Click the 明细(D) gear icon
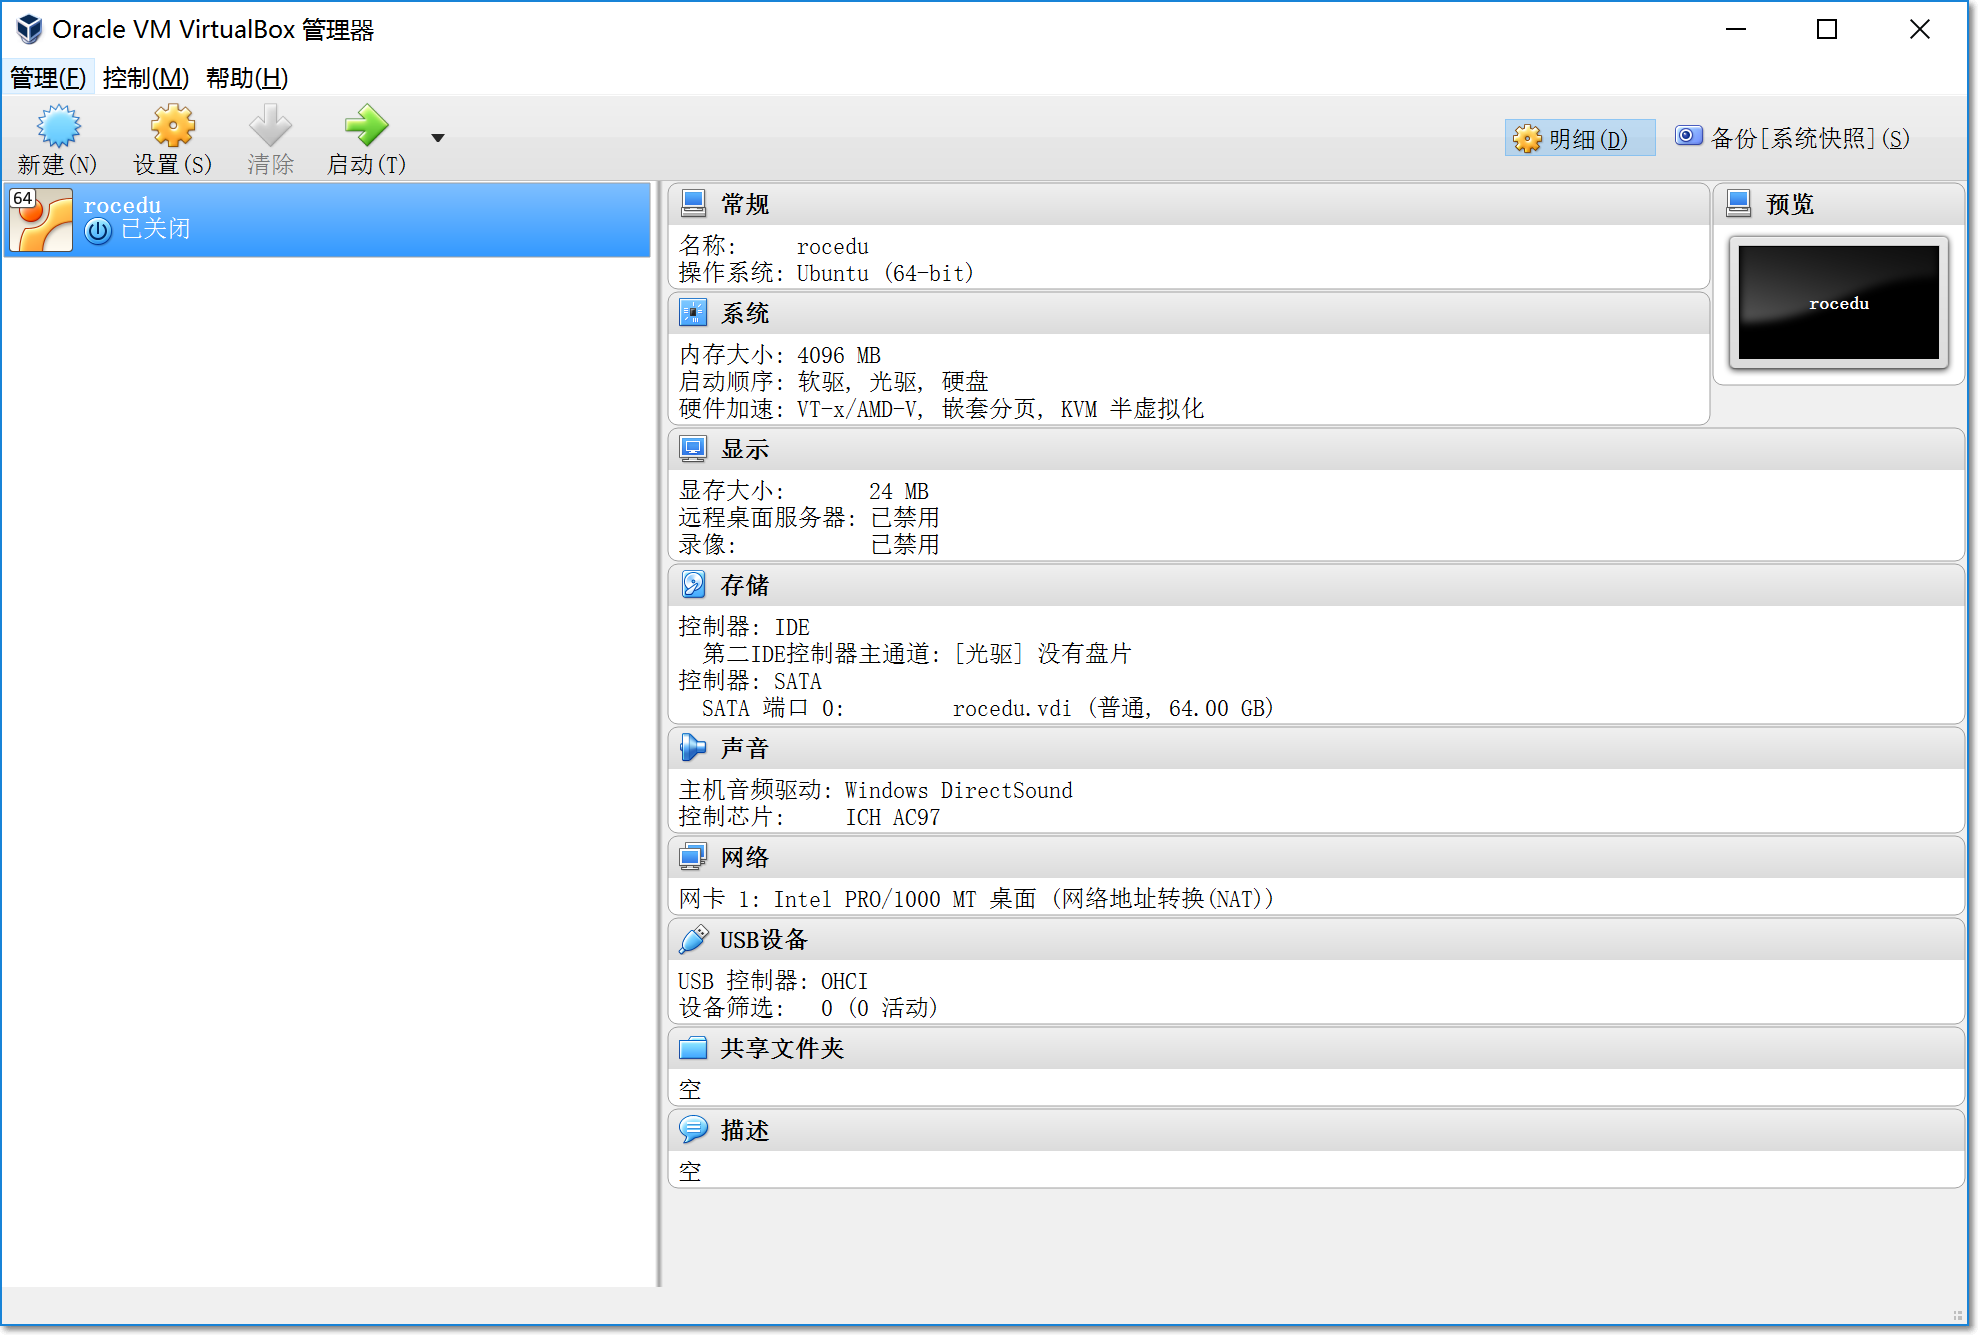Viewport: 1978px width, 1335px height. pos(1527,138)
